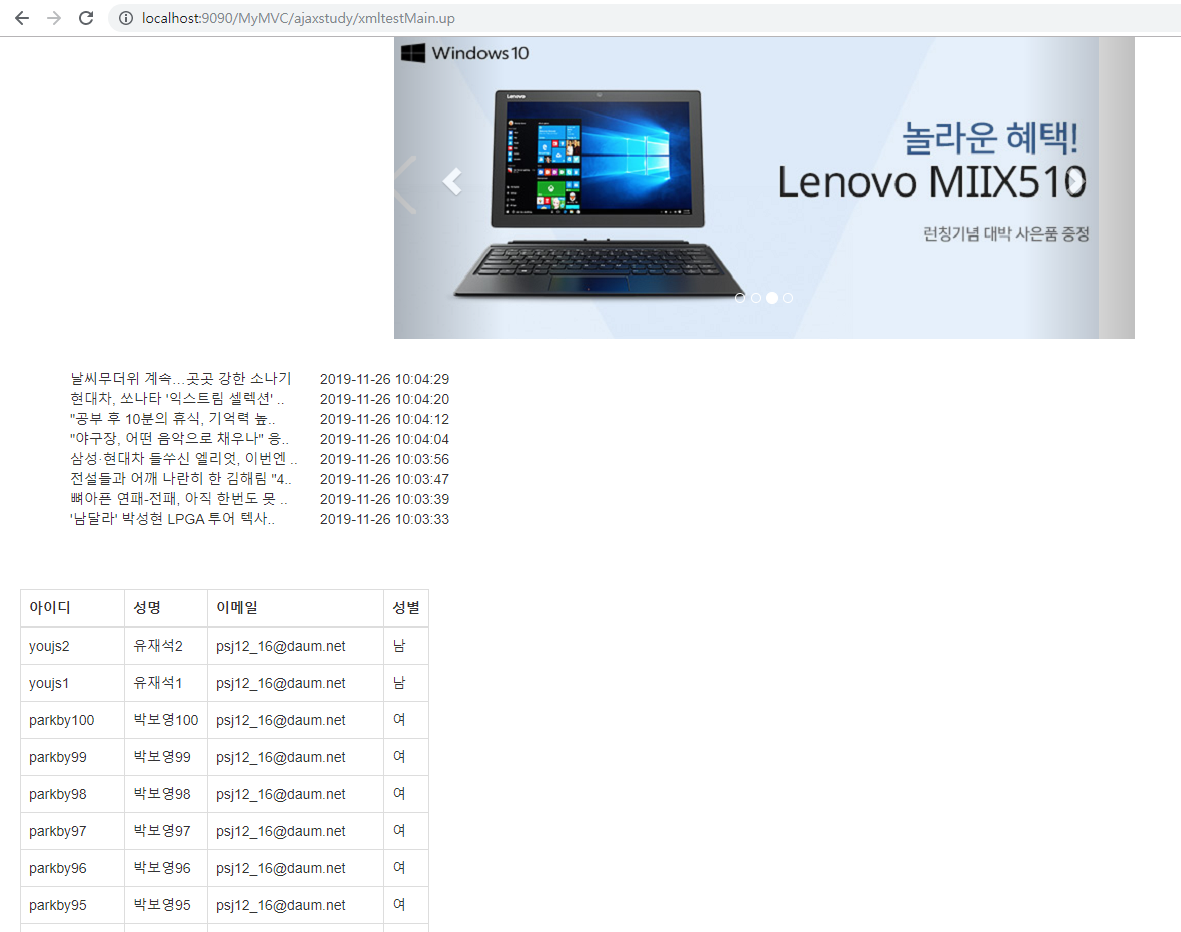The height and width of the screenshot is (932, 1181).
Task: Click the name cell 유재석1
Action: pos(166,683)
